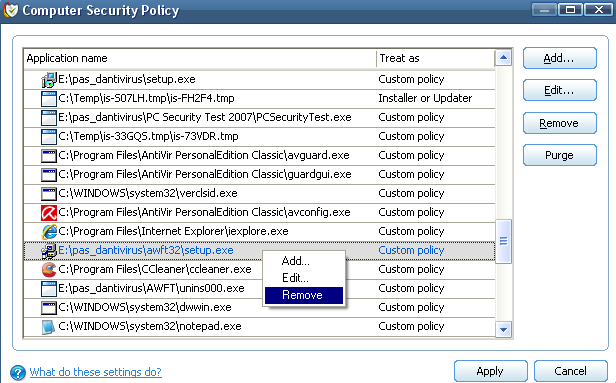Click the 'Installer or Updater' policy cell
Image resolution: width=616 pixels, height=383 pixels.
[425, 98]
